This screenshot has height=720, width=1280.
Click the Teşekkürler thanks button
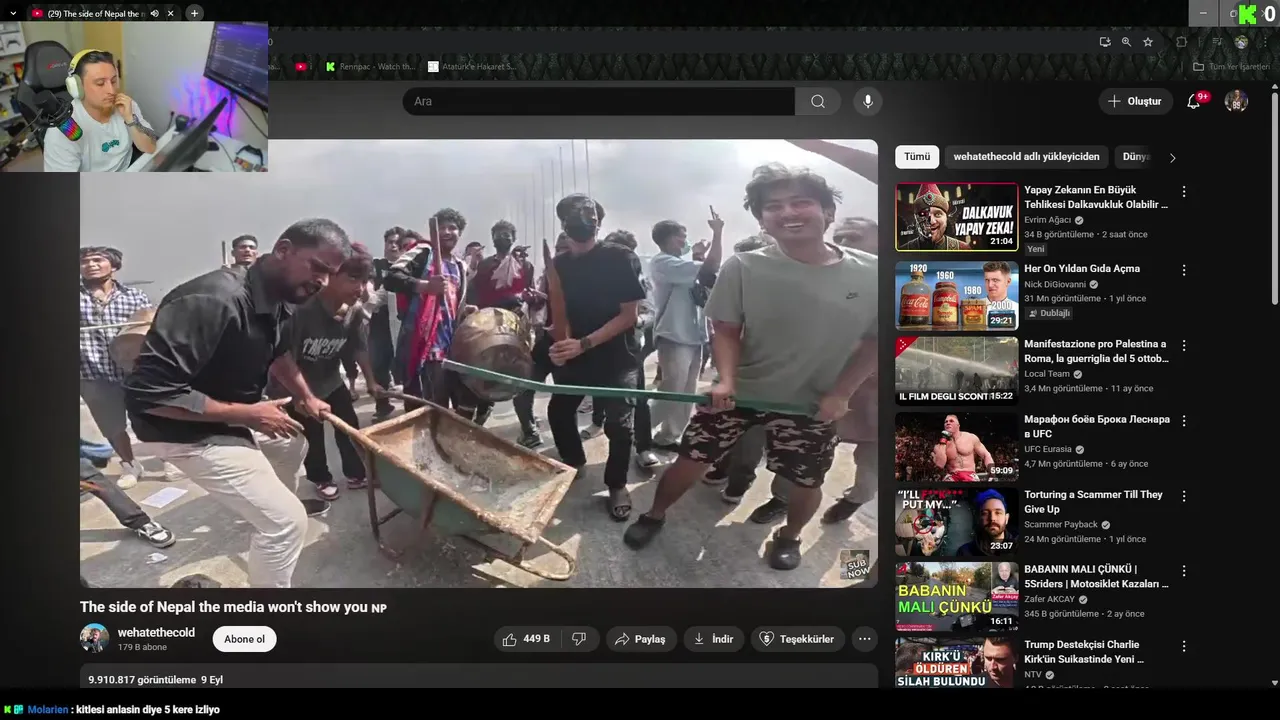(798, 639)
